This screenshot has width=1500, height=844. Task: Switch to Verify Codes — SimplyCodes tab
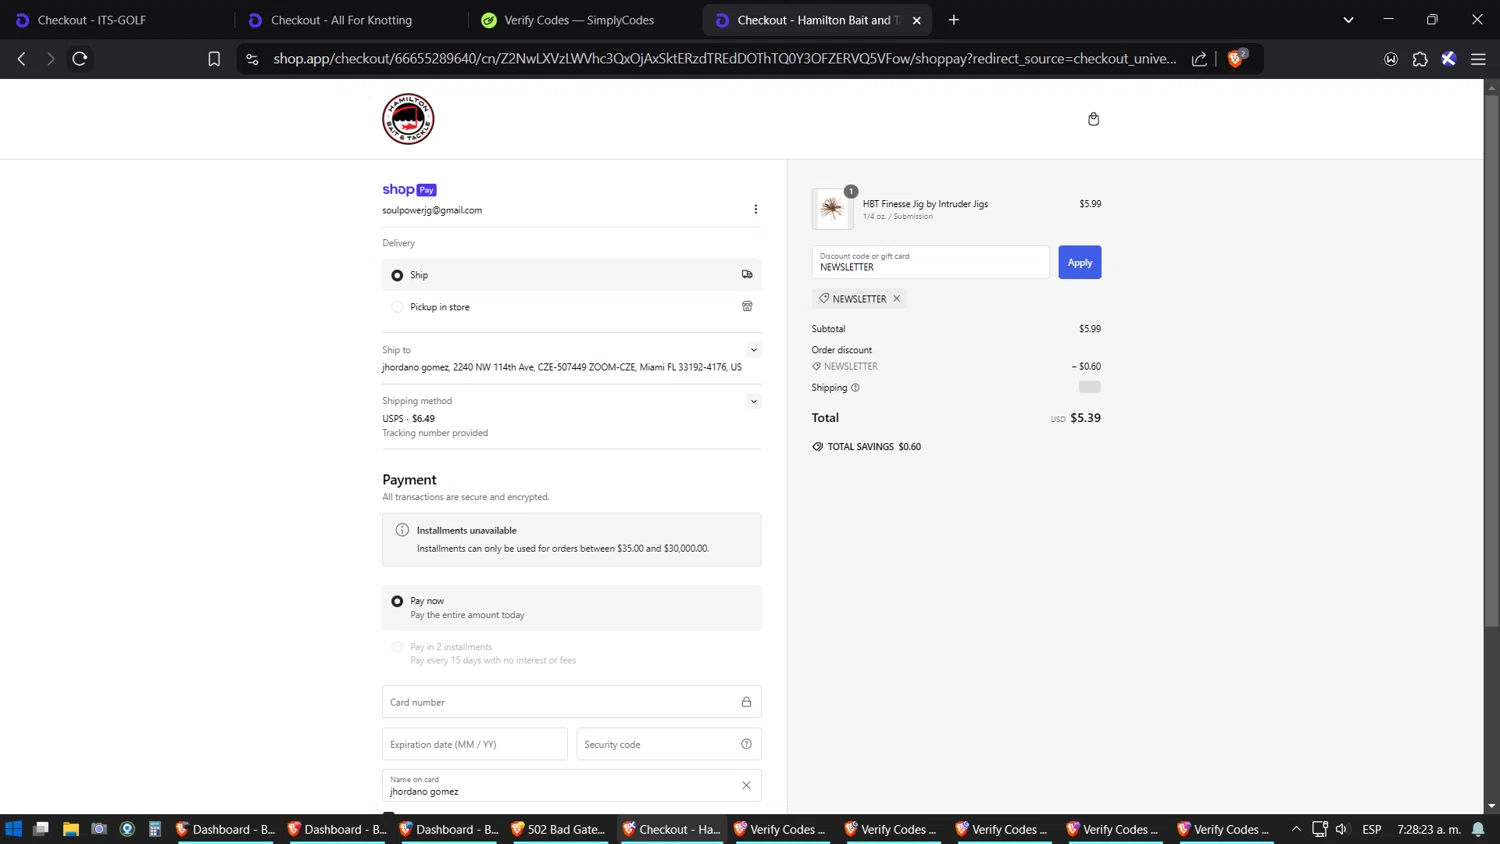tap(583, 20)
